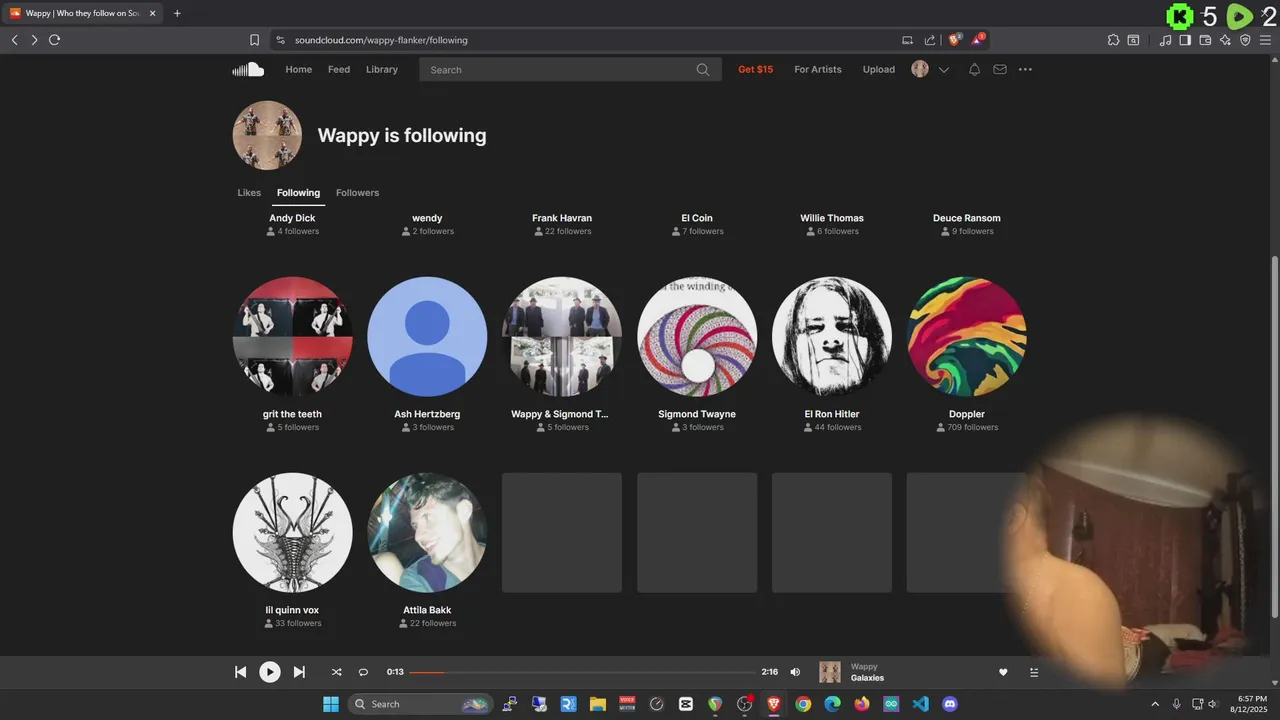Click the search magnifier icon
The height and width of the screenshot is (720, 1280).
(703, 70)
